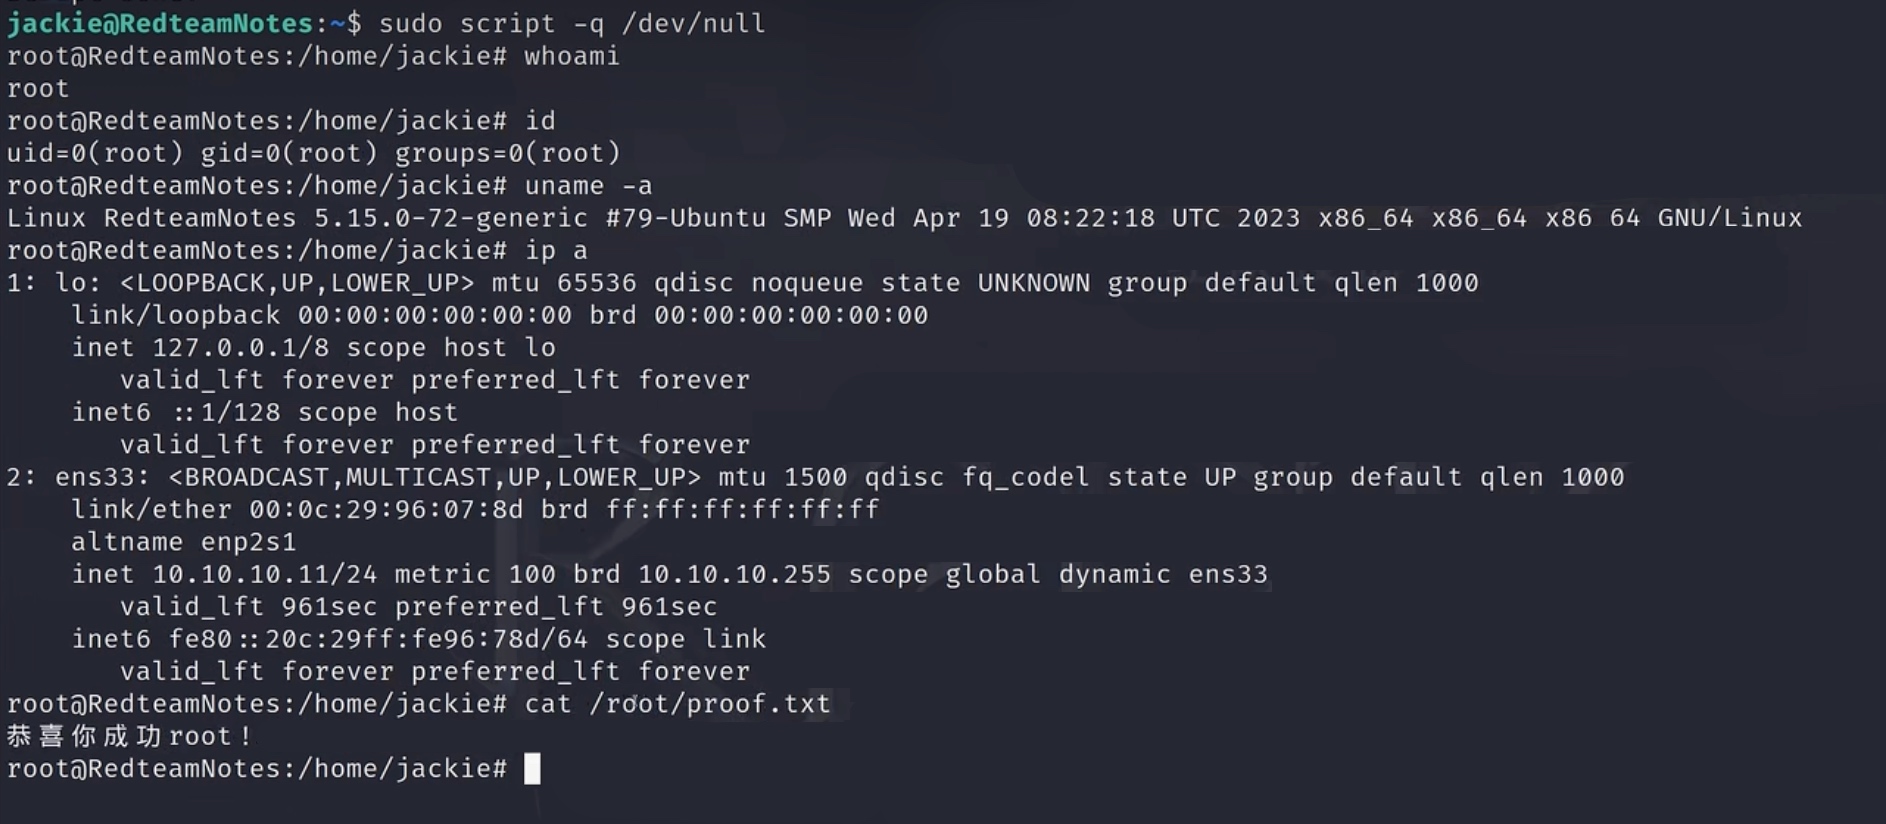The height and width of the screenshot is (824, 1886).
Task: Click the IP address '10.10.10.11/24'
Action: click(x=264, y=574)
